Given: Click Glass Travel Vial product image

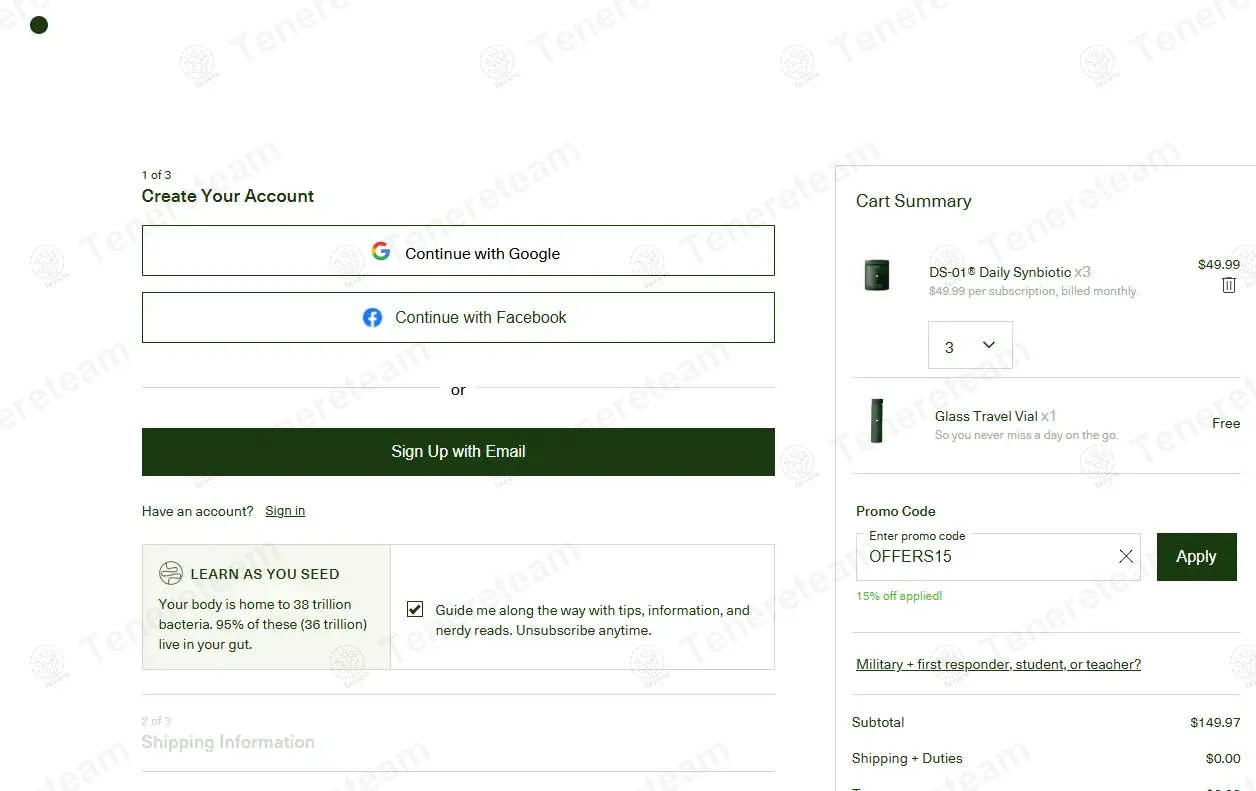Looking at the screenshot, I should 877,421.
